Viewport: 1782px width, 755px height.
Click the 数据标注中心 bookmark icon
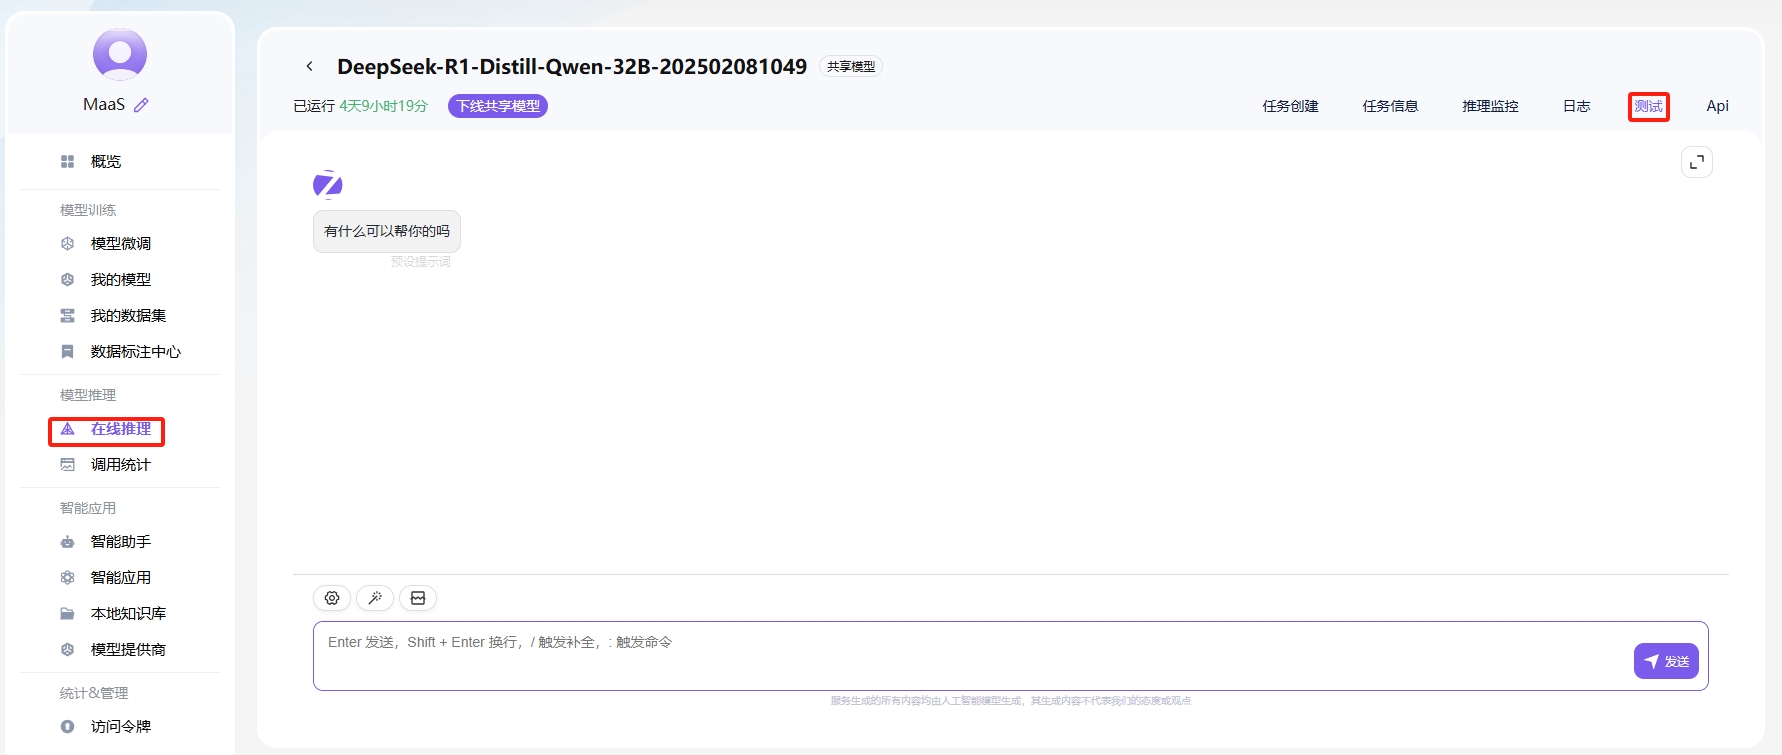67,351
